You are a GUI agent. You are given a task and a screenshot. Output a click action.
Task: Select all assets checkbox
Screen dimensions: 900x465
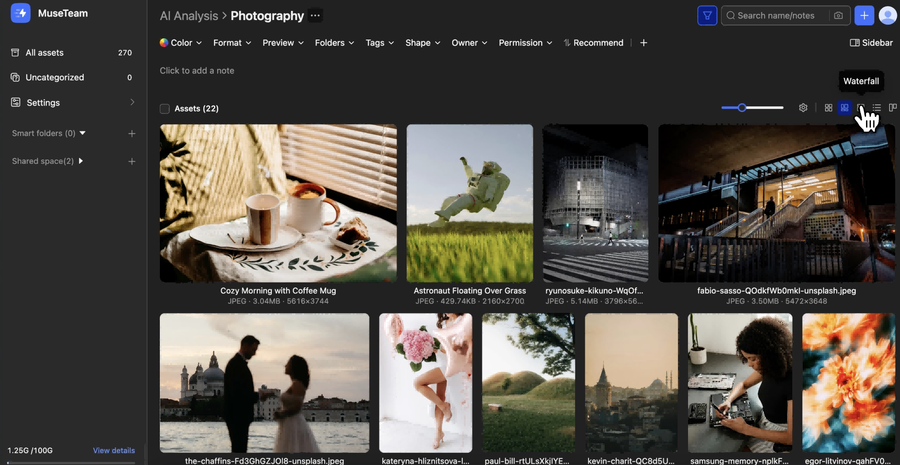pyautogui.click(x=165, y=109)
